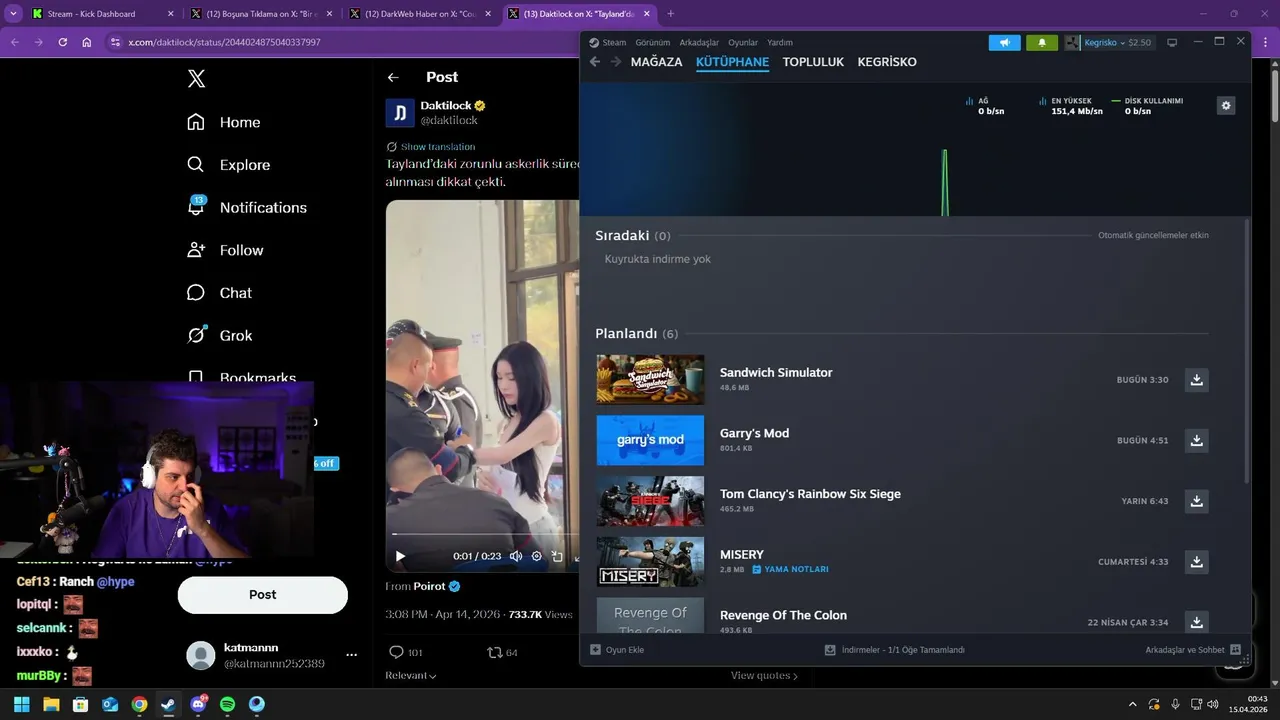Open YAMA NOTLARI for MISERY
This screenshot has height=720, width=1280.
coord(790,570)
